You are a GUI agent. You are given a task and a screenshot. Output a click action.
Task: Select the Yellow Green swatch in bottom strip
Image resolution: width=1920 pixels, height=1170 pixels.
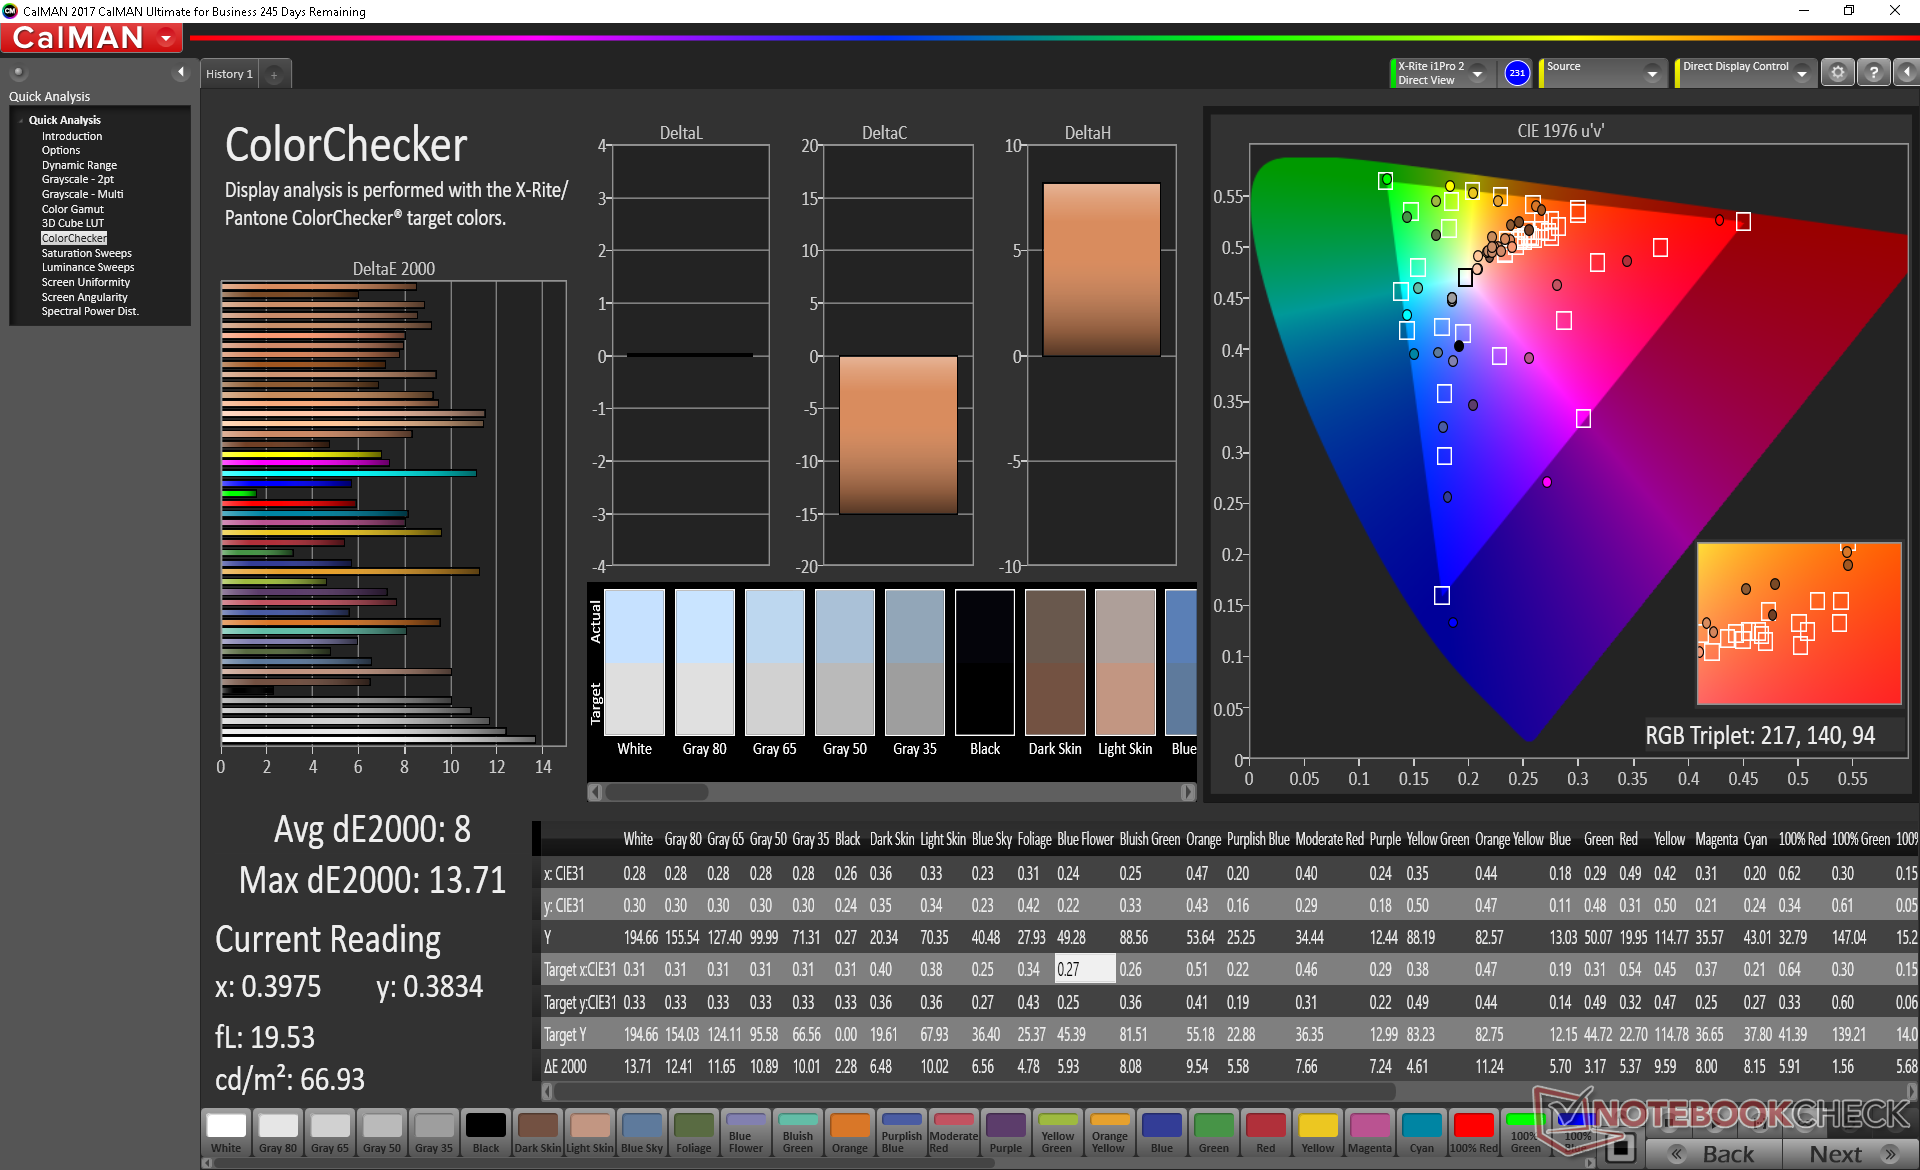(x=1058, y=1133)
